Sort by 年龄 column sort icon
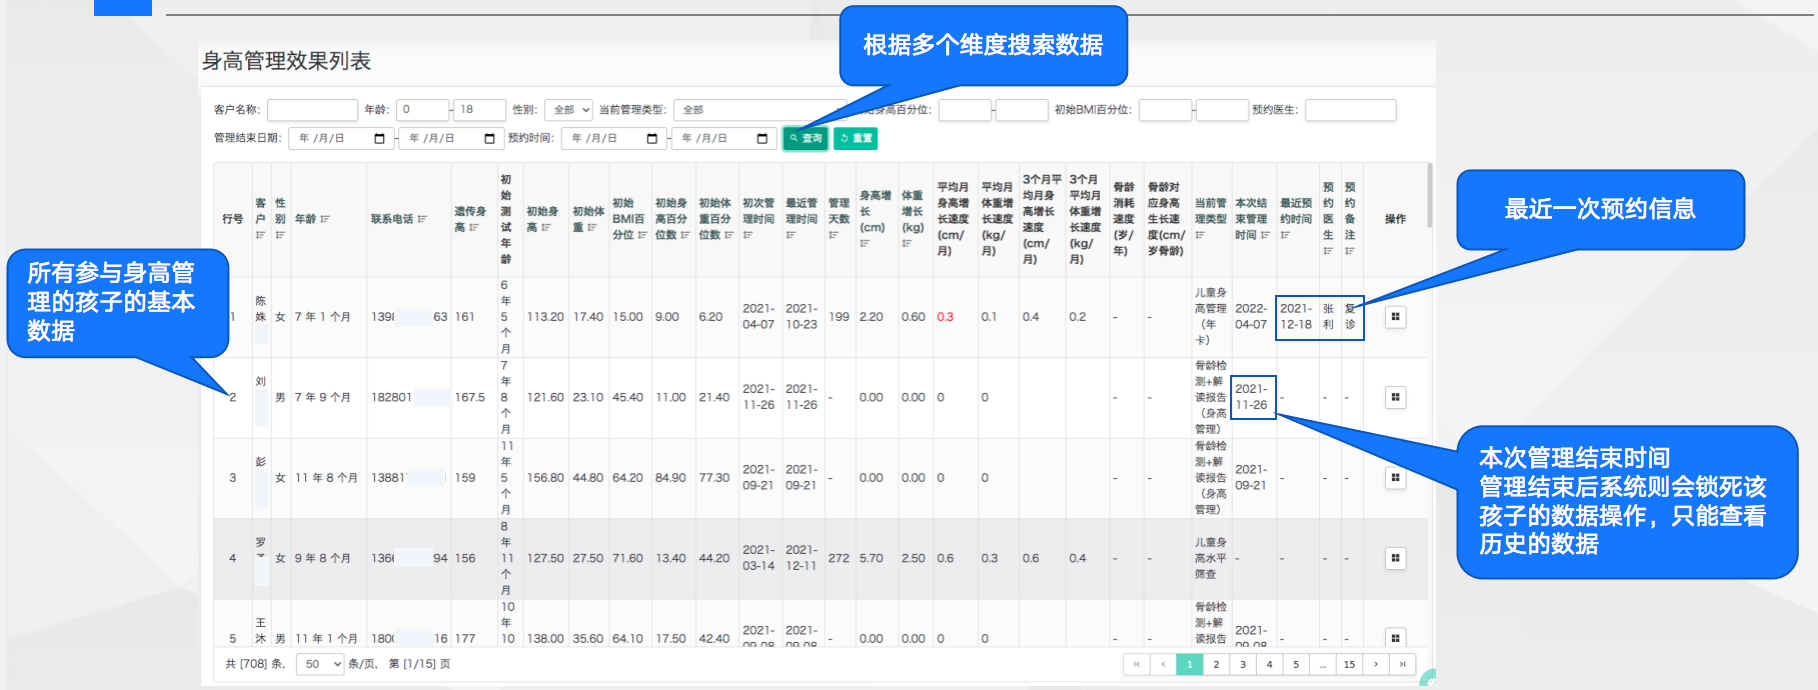This screenshot has height=690, width=1818. coord(325,219)
